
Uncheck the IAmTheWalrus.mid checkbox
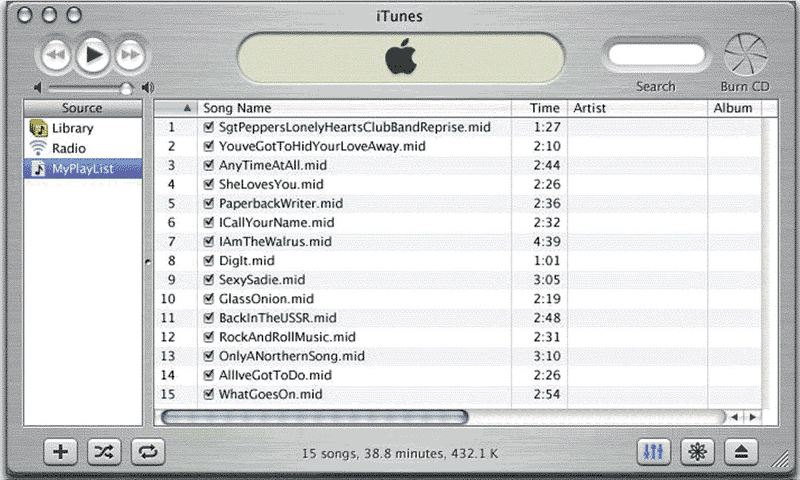pos(209,242)
